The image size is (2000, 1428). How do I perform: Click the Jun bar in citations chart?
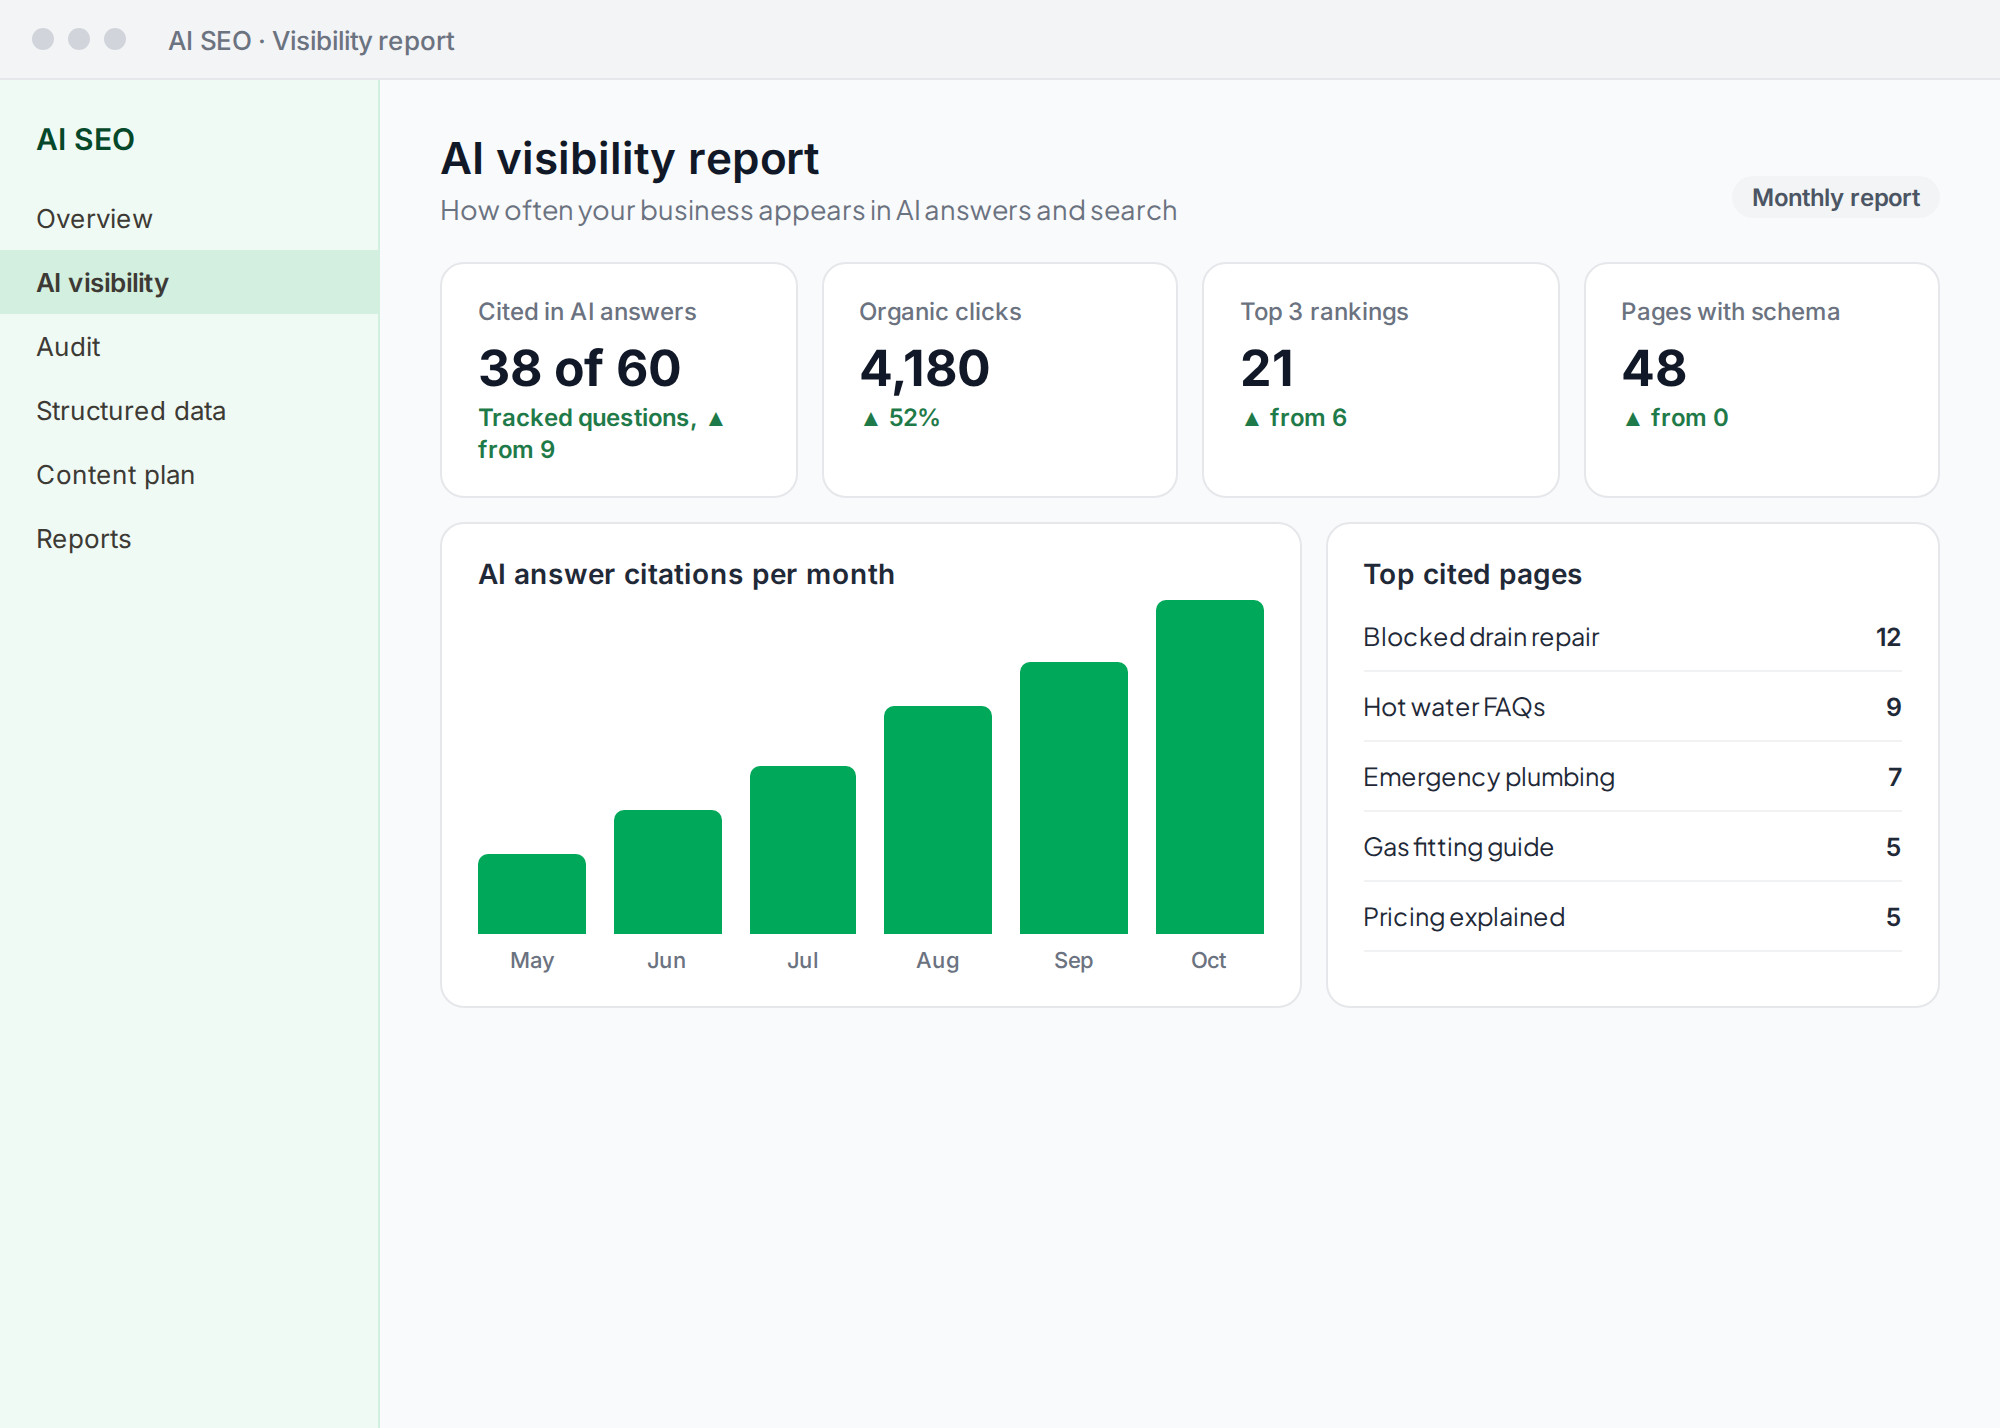[668, 872]
